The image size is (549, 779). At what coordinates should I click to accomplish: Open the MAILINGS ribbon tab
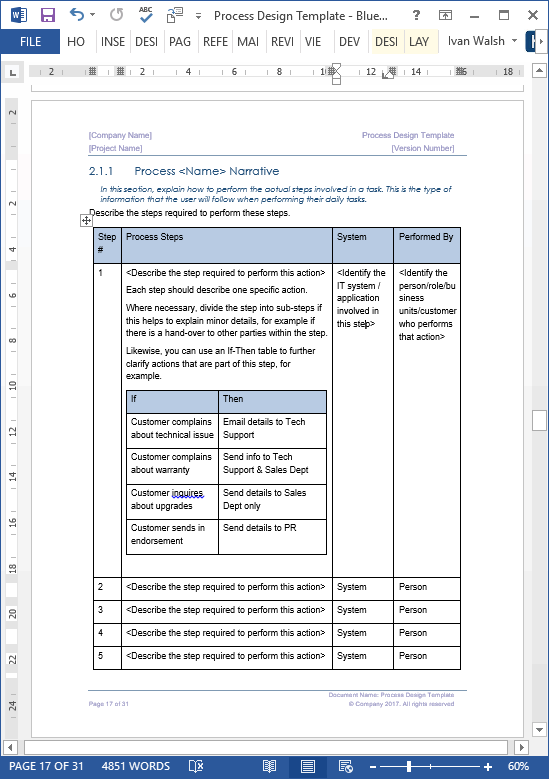[x=248, y=42]
